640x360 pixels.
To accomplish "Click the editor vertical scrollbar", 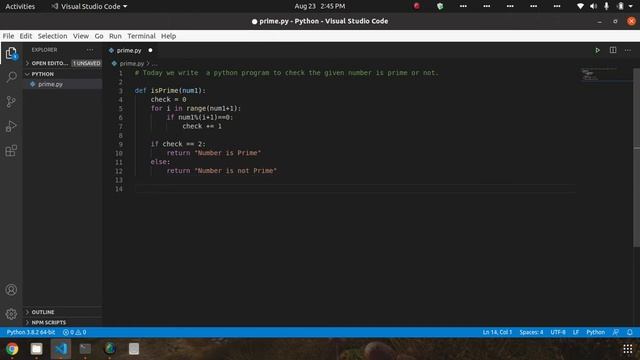I will (x=636, y=157).
